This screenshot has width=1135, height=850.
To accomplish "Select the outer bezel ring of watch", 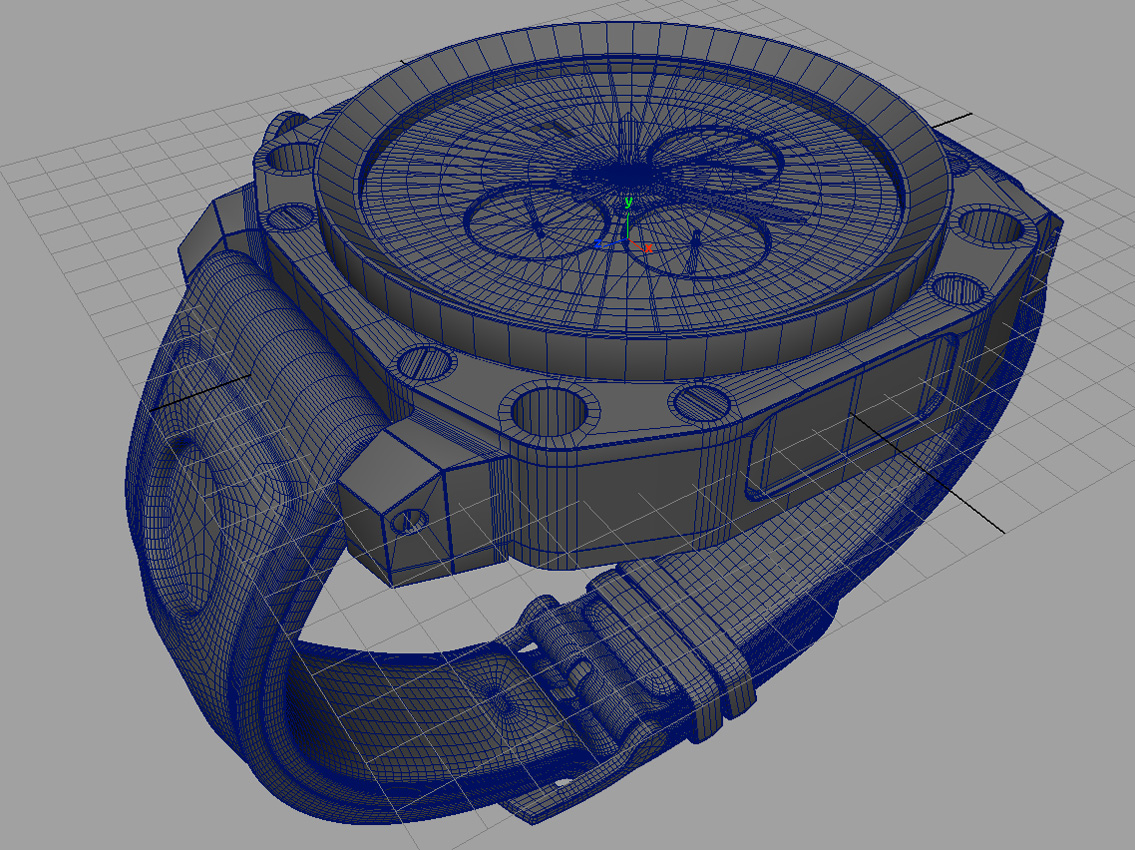I will [x=631, y=203].
